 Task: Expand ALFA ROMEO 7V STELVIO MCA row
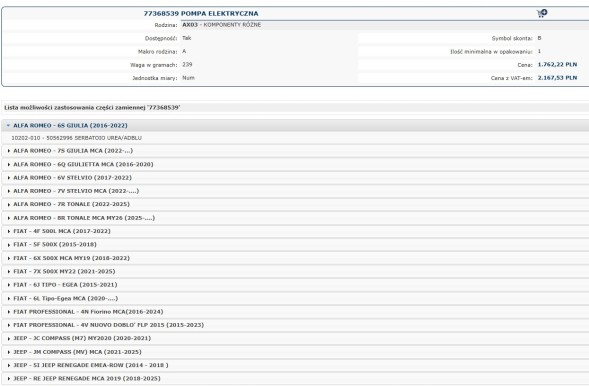point(295,191)
